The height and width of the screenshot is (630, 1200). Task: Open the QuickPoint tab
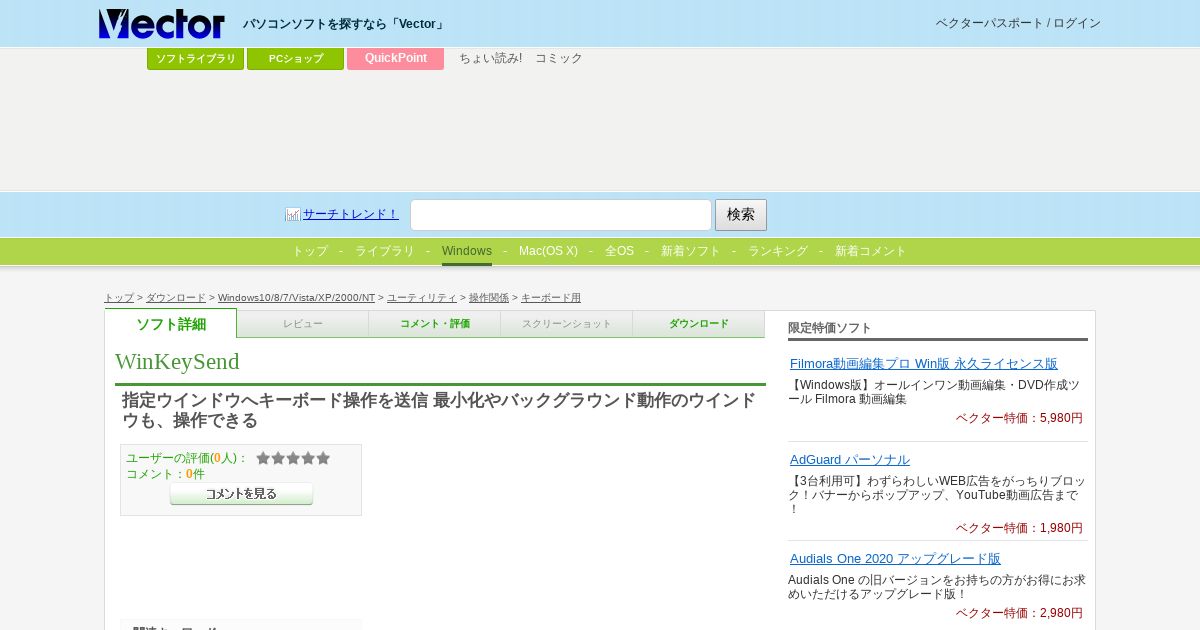[x=396, y=58]
